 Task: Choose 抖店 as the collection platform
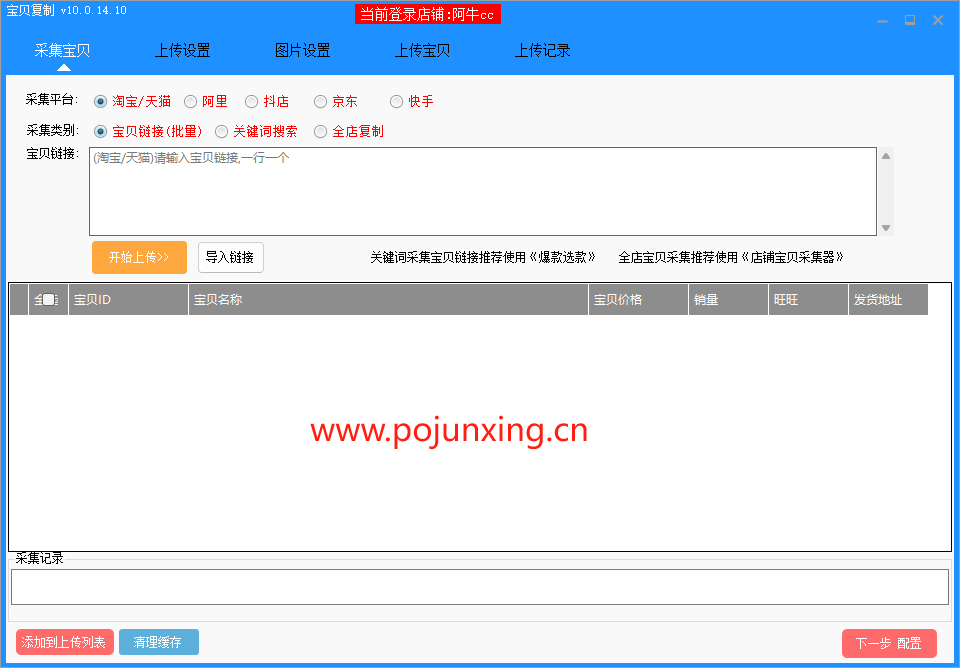coord(252,102)
